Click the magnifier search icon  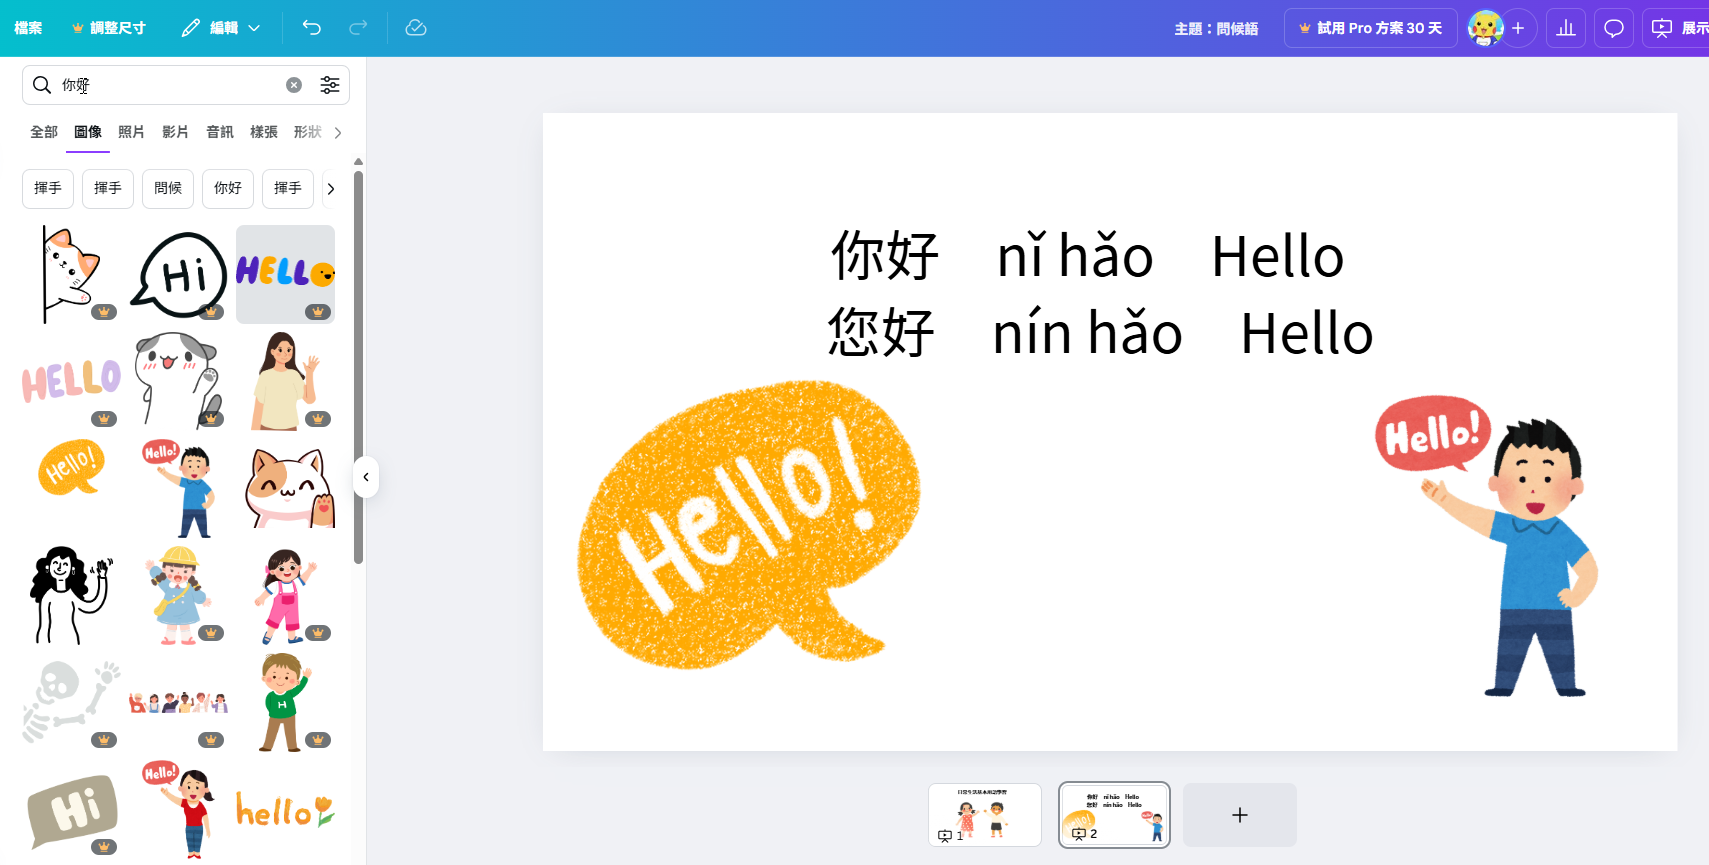(x=42, y=85)
